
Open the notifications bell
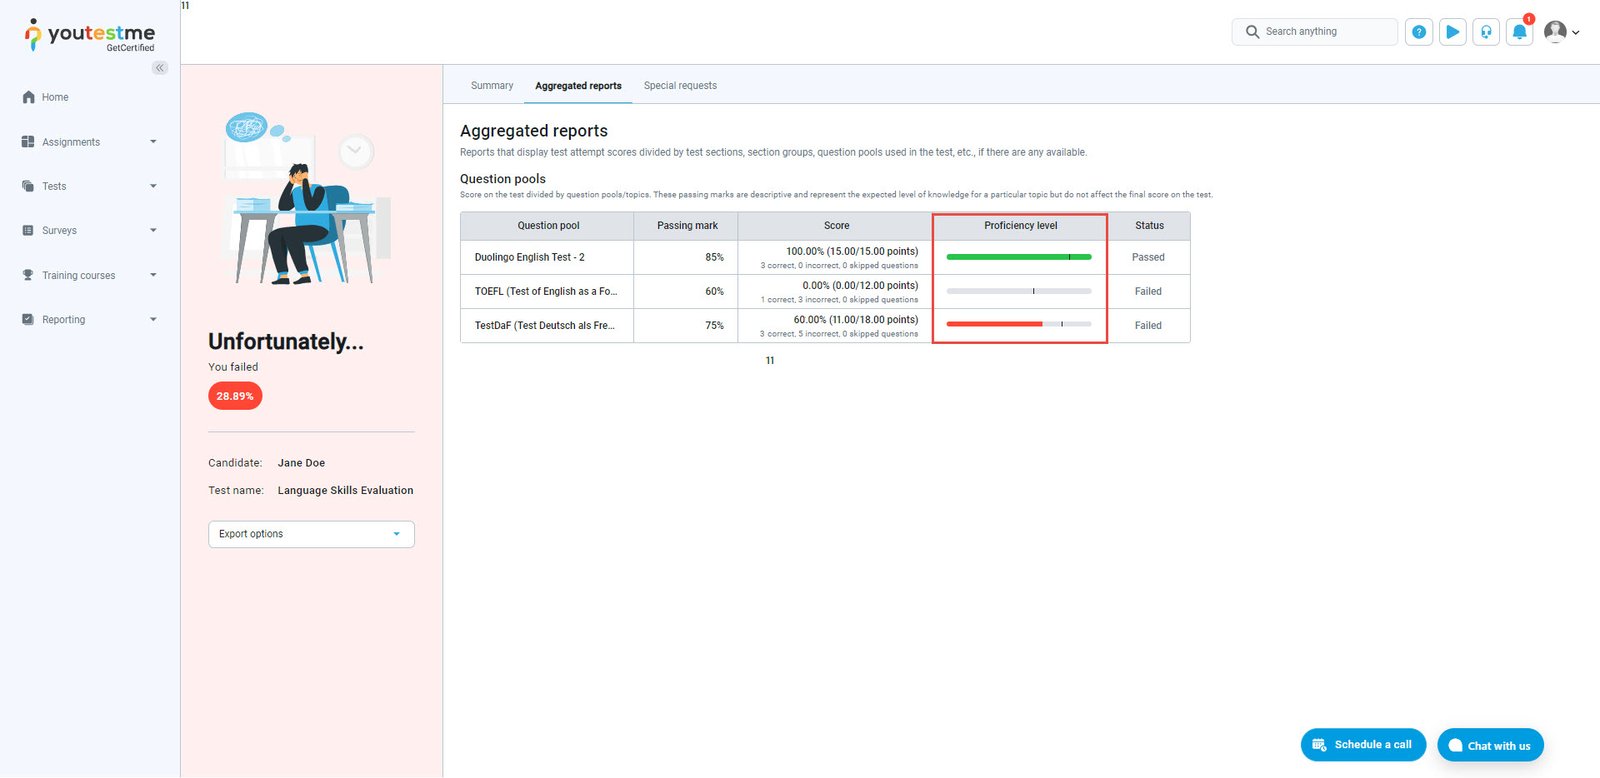[1519, 32]
